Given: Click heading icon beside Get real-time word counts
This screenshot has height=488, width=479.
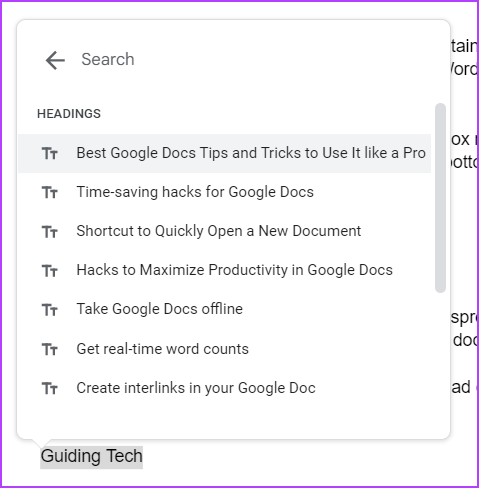Looking at the screenshot, I should (x=50, y=350).
